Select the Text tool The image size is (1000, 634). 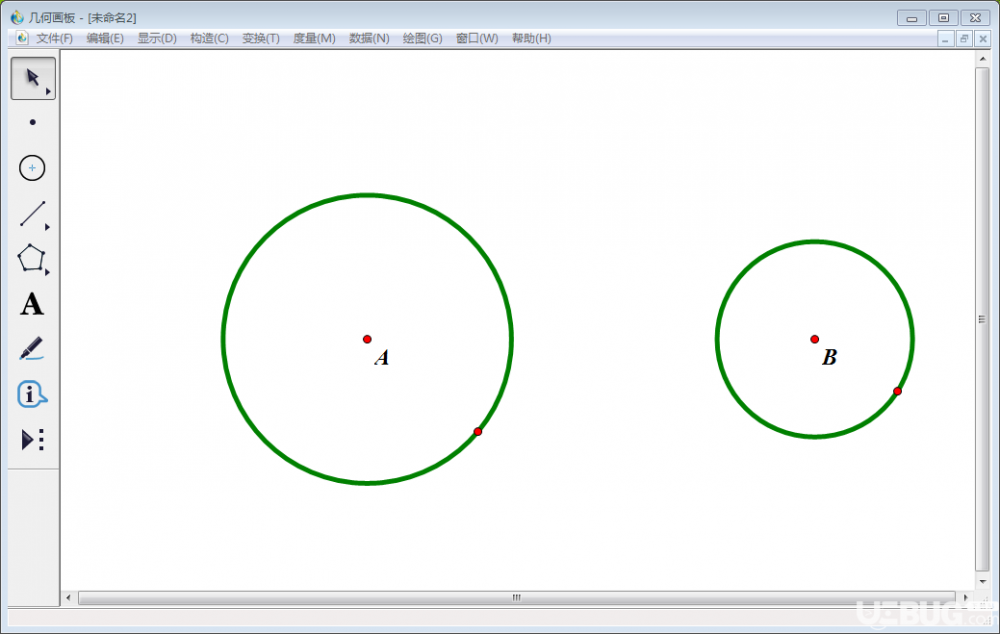point(33,304)
